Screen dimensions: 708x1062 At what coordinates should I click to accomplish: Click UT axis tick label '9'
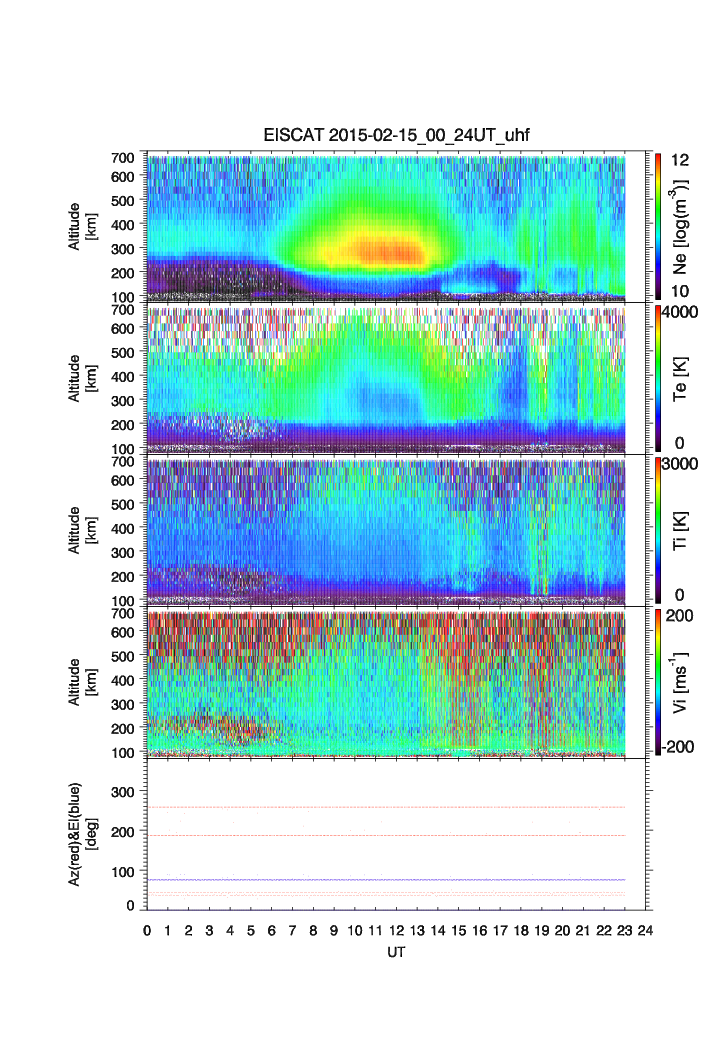[334, 931]
